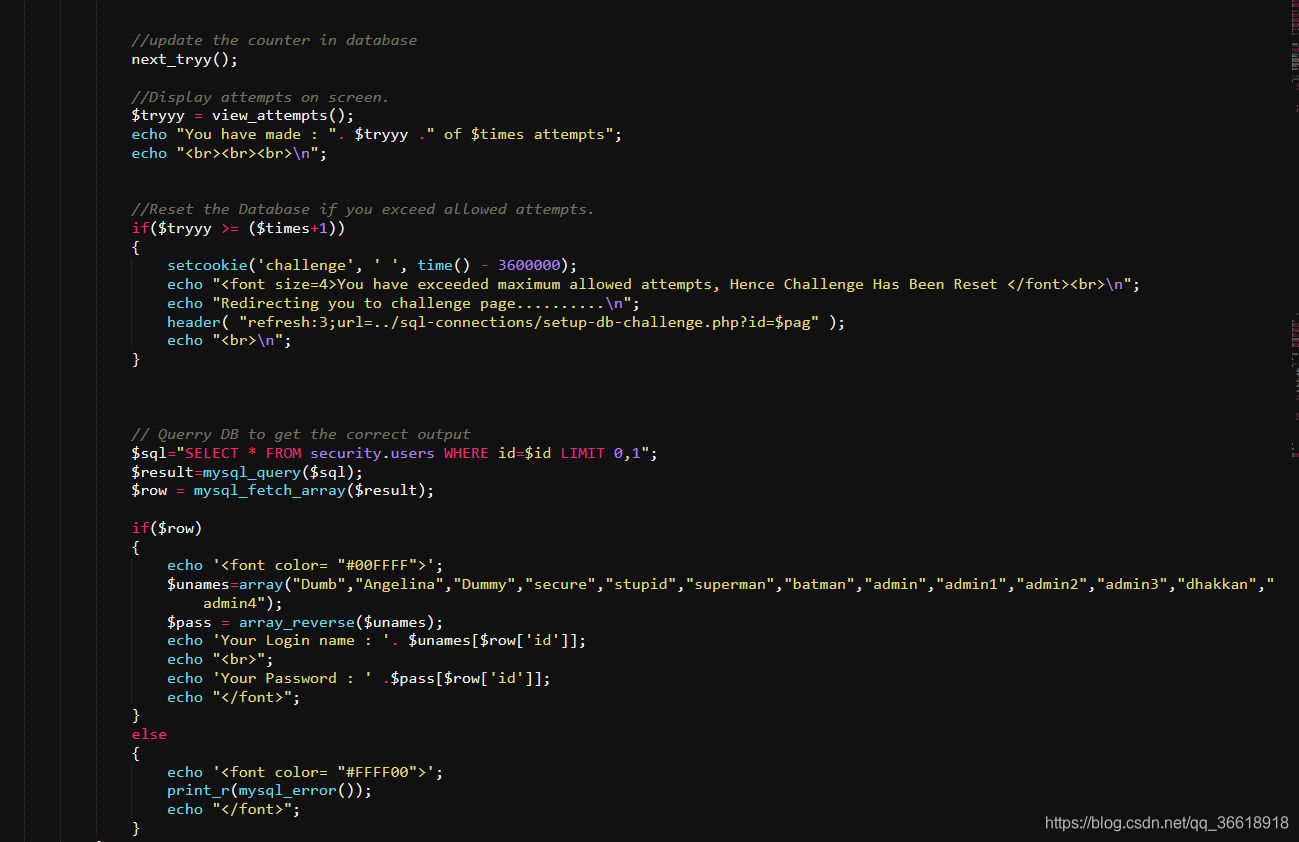The height and width of the screenshot is (842, 1299).
Task: Click the 'if($tryyy >= ($times+1))' condition
Action: (x=238, y=228)
